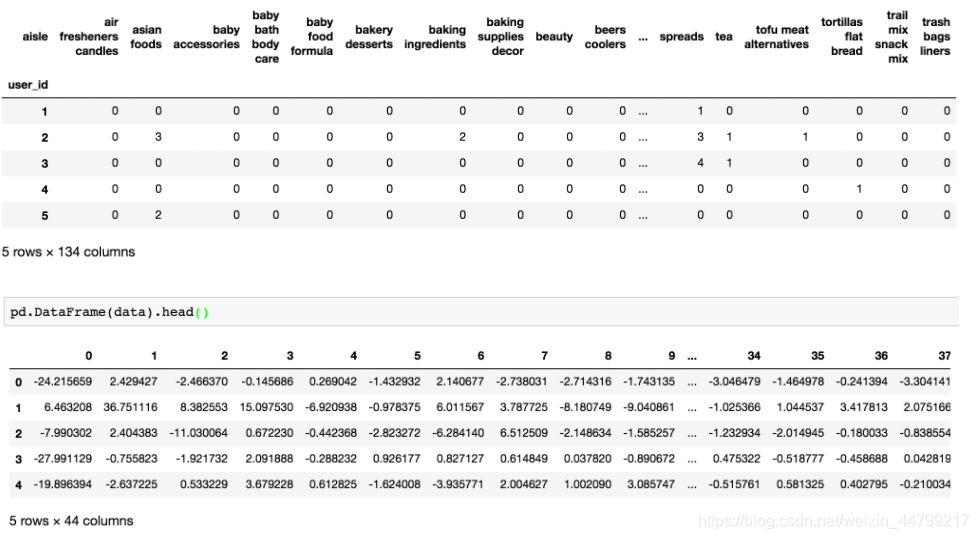Select the 'air fresheners candles' column header
This screenshot has height=539, width=979.
pyautogui.click(x=89, y=37)
